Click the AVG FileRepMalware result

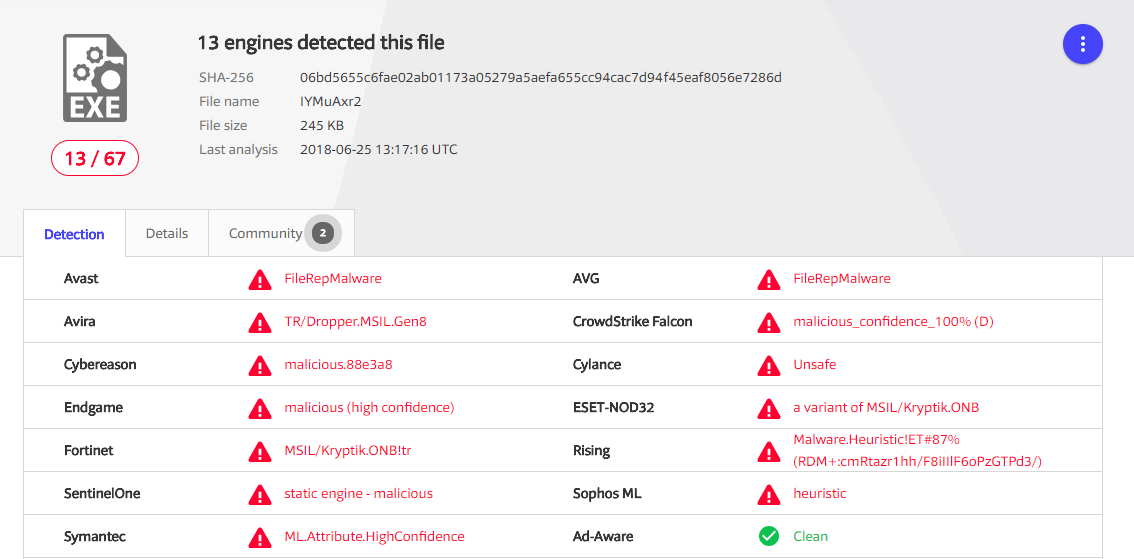(842, 278)
